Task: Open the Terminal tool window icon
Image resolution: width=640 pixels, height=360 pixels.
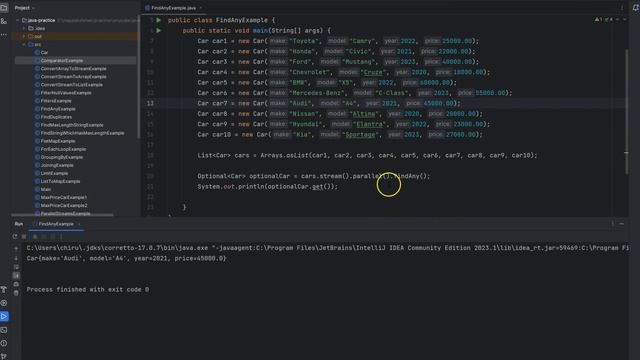Action: point(4,330)
